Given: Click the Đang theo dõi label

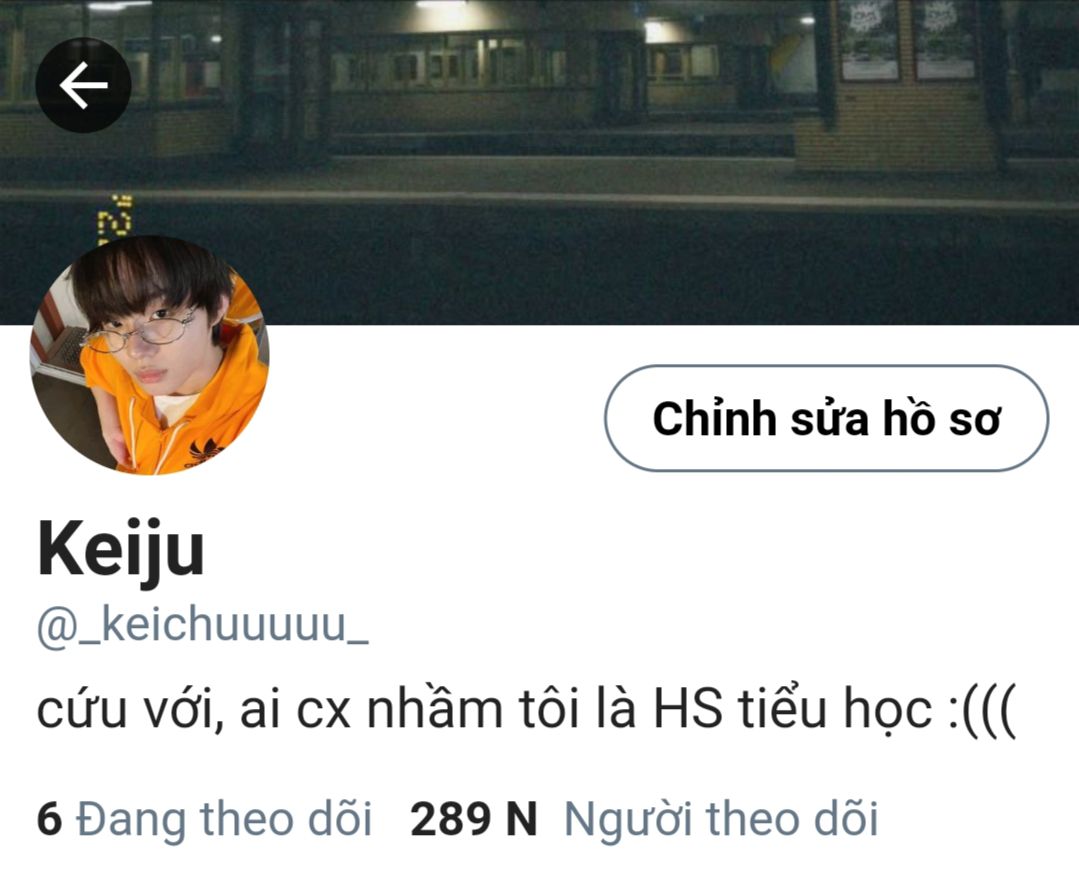Looking at the screenshot, I should click(x=224, y=819).
